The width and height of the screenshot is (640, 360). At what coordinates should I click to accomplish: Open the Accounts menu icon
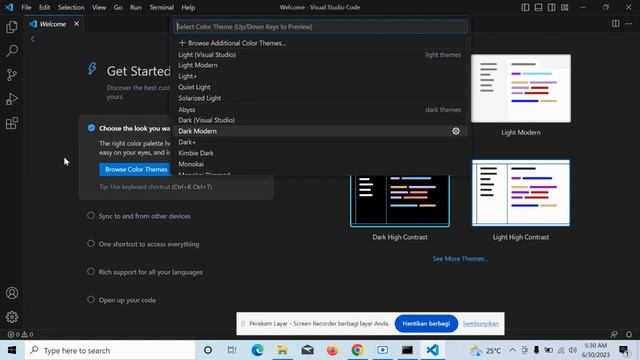pos(12,293)
